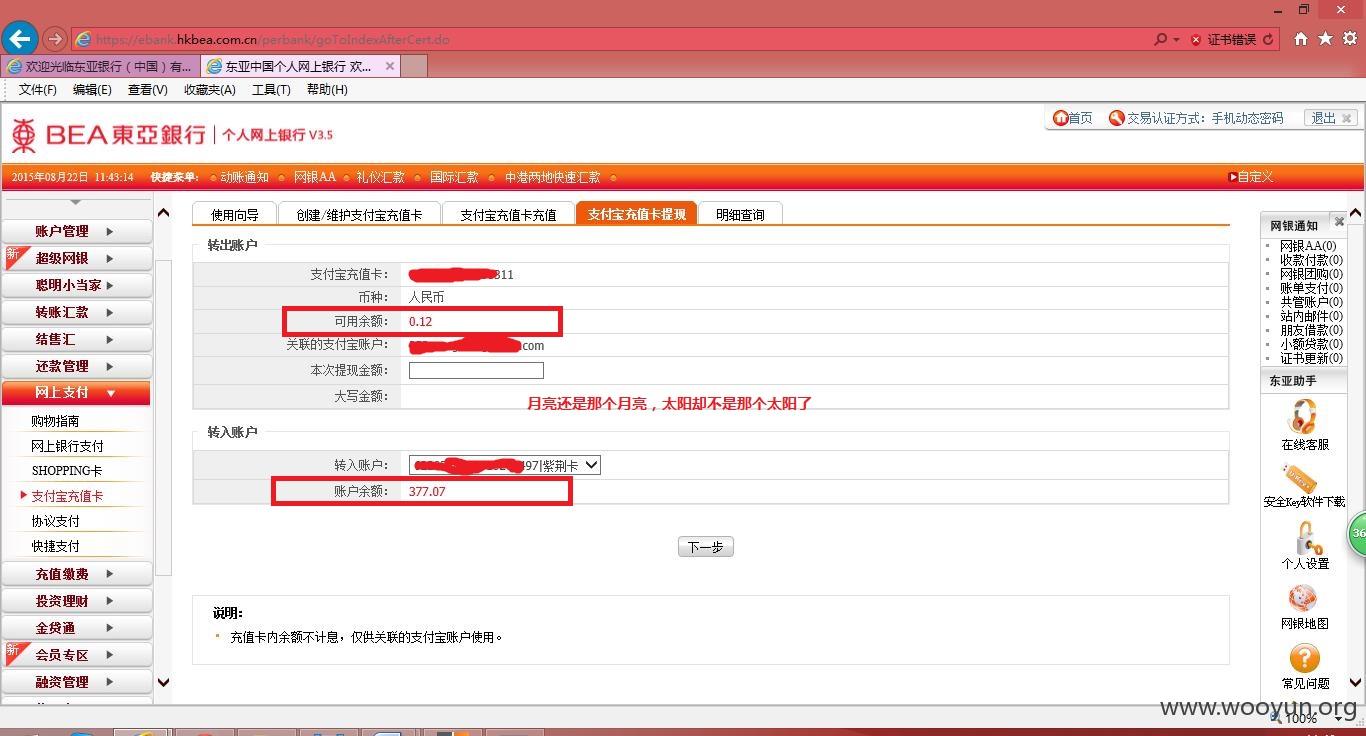Open shortcut 动账通知
Image resolution: width=1366 pixels, height=736 pixels.
pyautogui.click(x=245, y=177)
